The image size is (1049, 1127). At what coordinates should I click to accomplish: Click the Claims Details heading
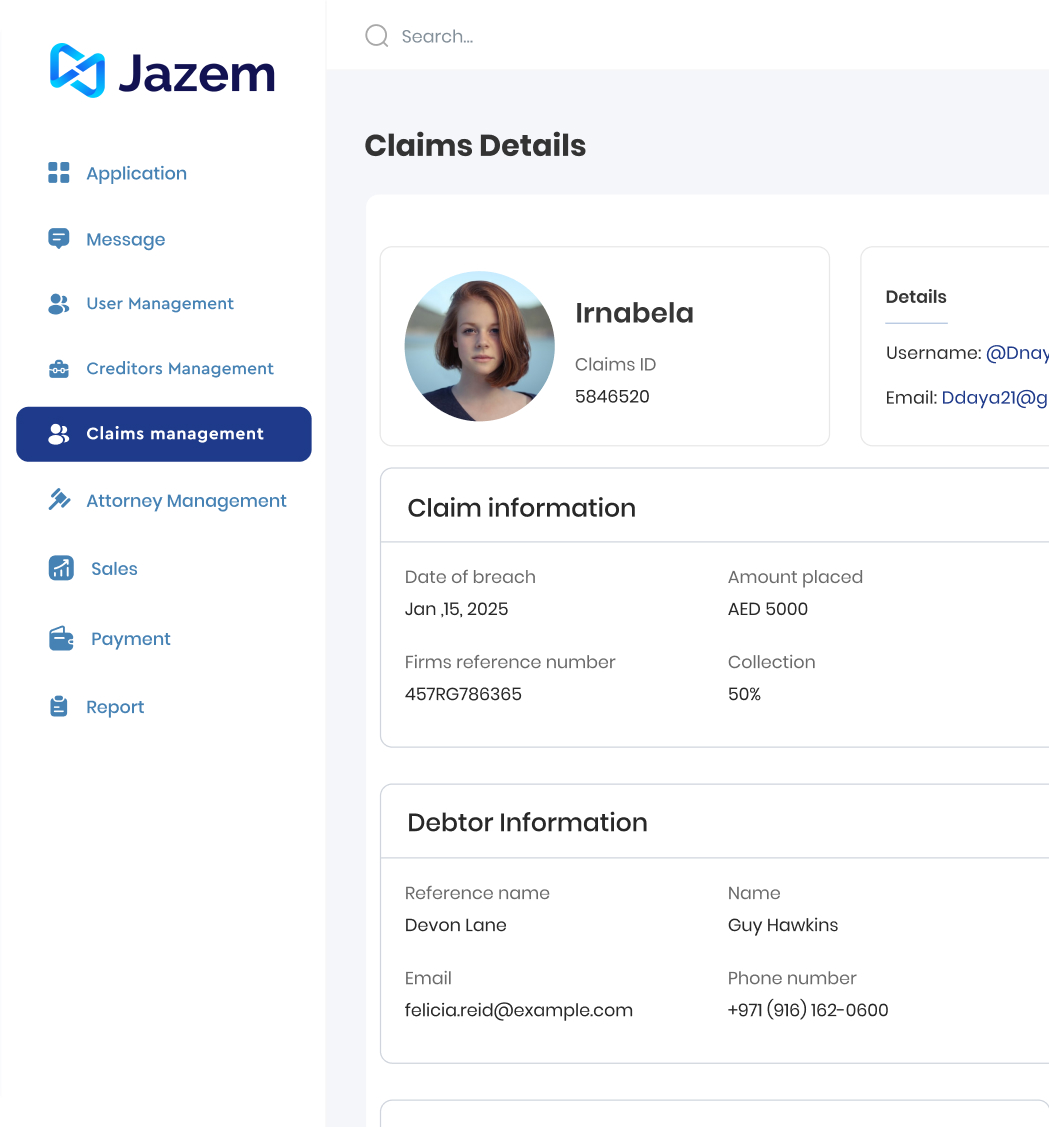pyautogui.click(x=475, y=145)
